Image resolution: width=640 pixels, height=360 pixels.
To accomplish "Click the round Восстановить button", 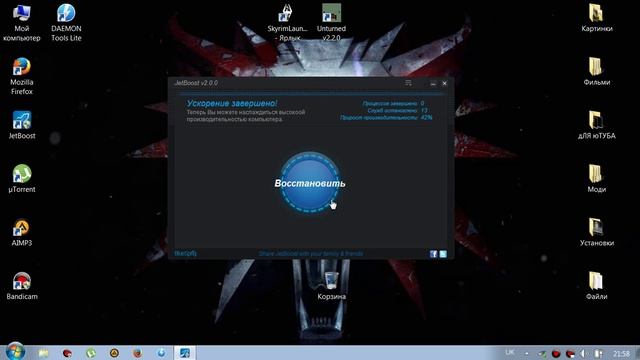I will click(x=309, y=183).
